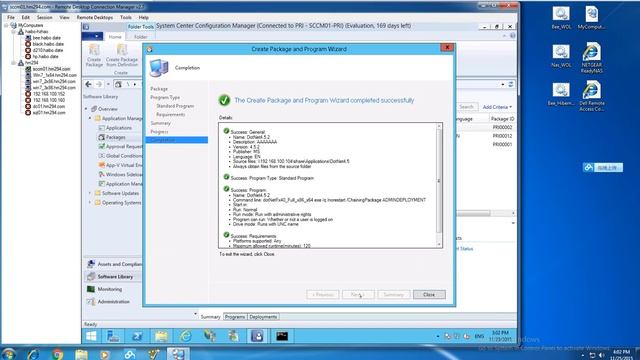Click the Package step in wizard sidebar
This screenshot has width=640, height=360.
pos(159,89)
